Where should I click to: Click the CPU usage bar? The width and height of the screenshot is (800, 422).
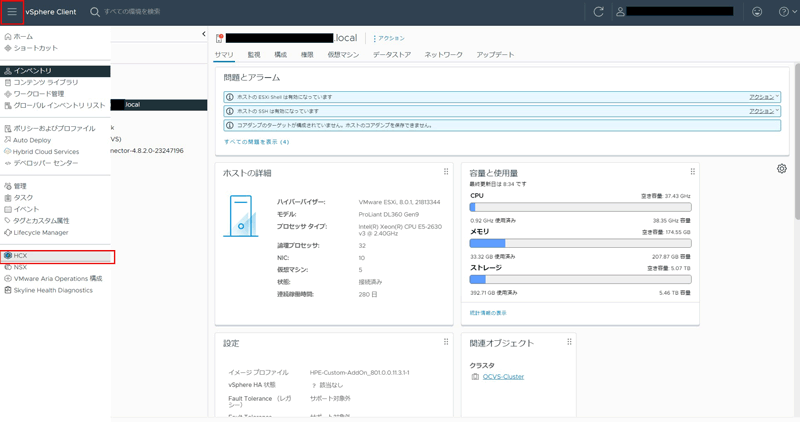pyautogui.click(x=581, y=207)
